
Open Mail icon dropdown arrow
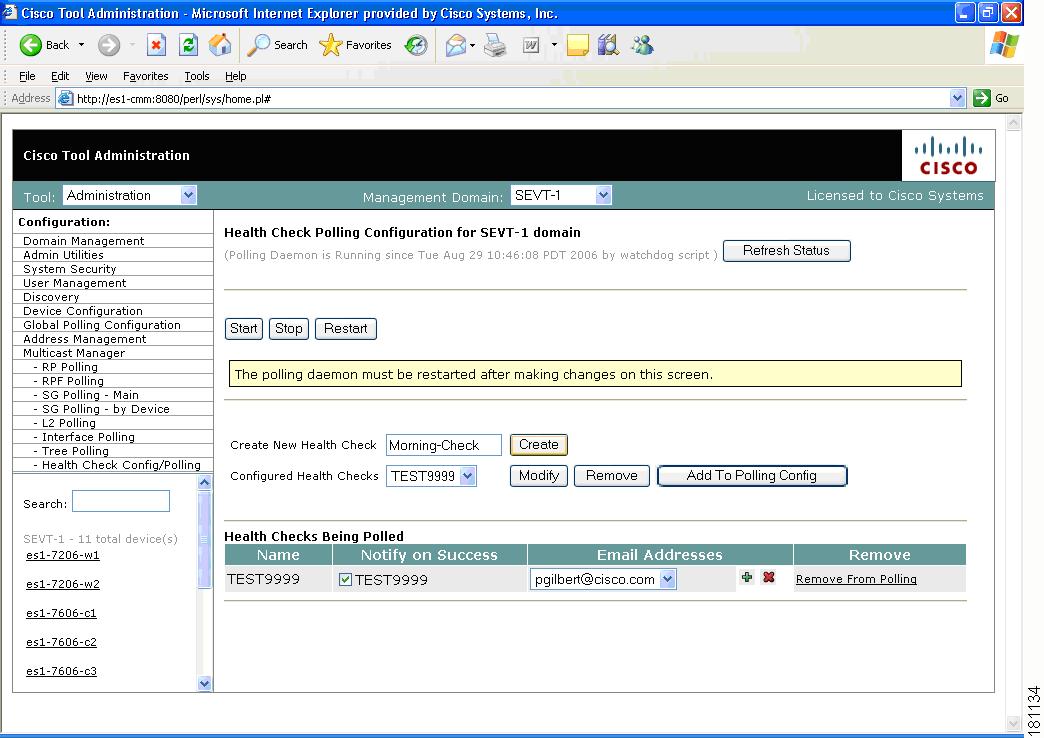point(472,45)
